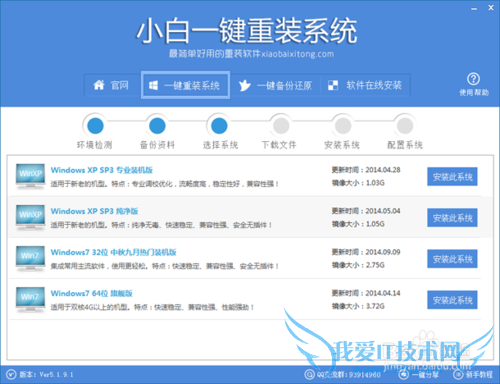
Task: Open Windows7 64位 旗舰版 title link
Action: pos(91,293)
